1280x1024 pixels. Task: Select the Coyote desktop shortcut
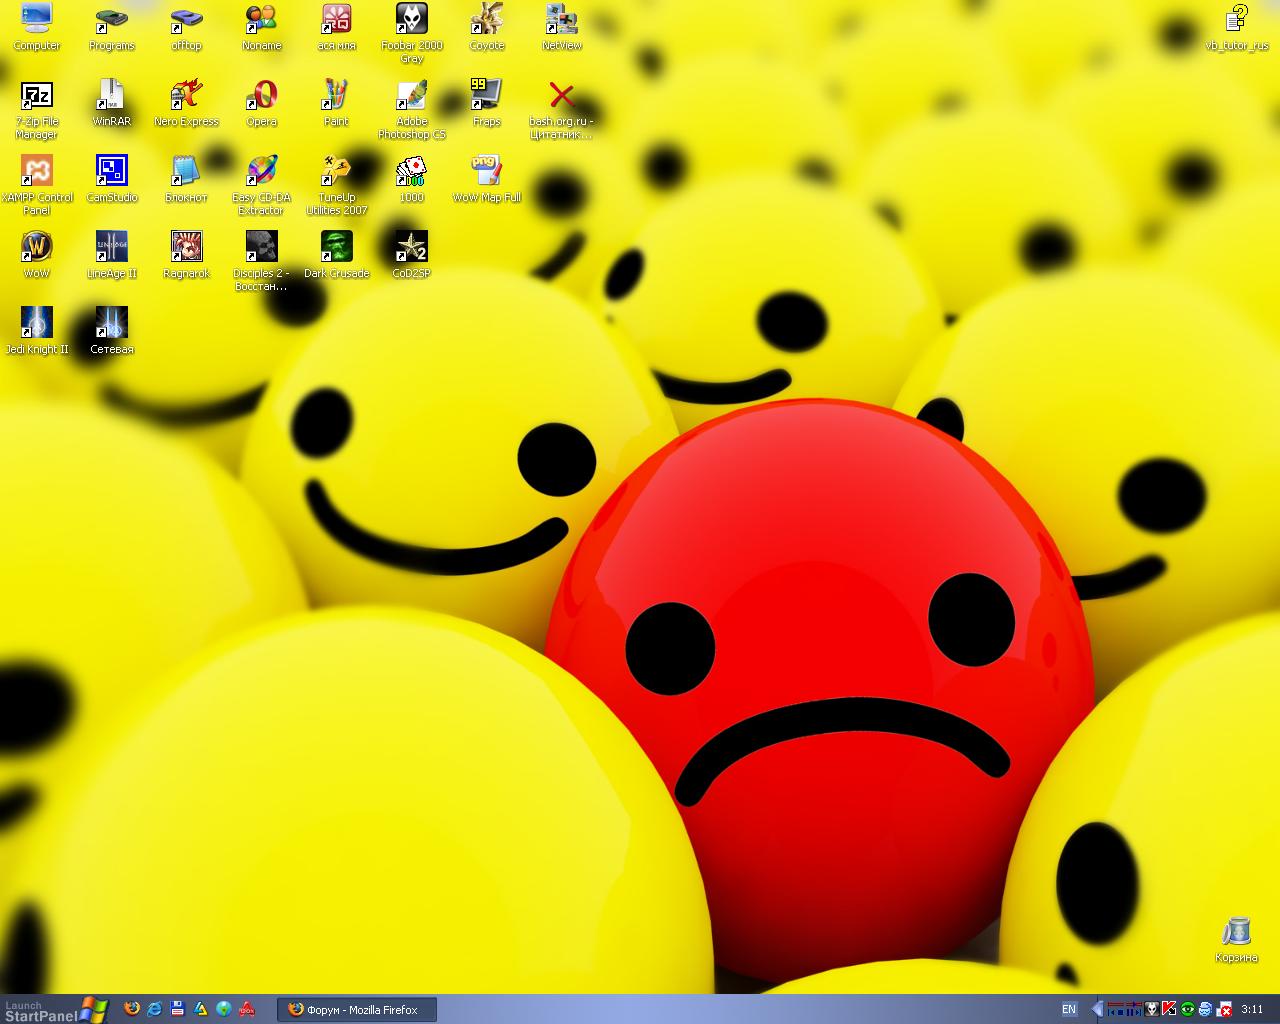tap(487, 27)
